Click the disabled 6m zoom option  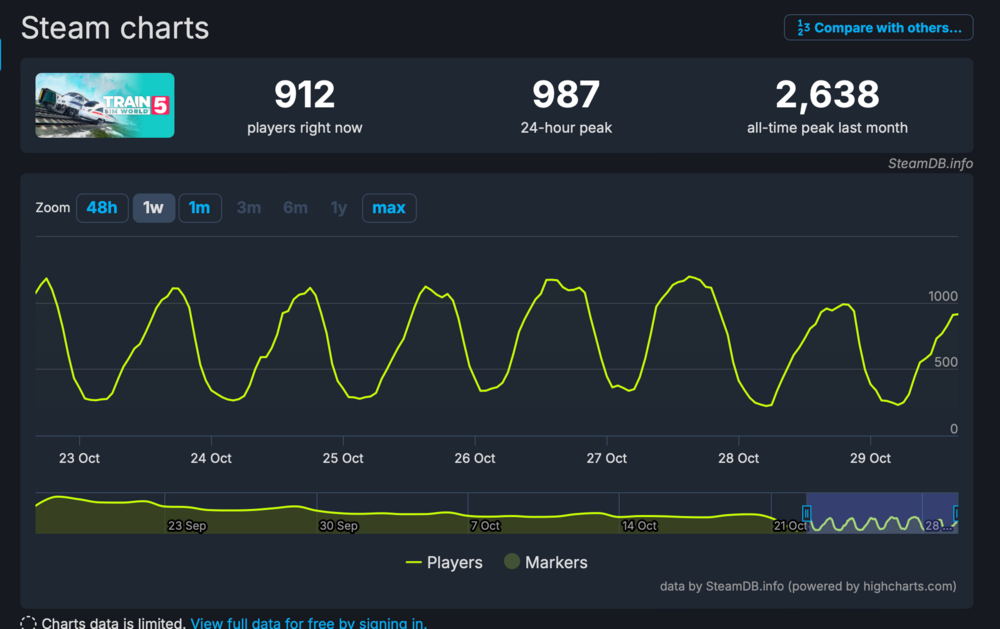click(295, 208)
